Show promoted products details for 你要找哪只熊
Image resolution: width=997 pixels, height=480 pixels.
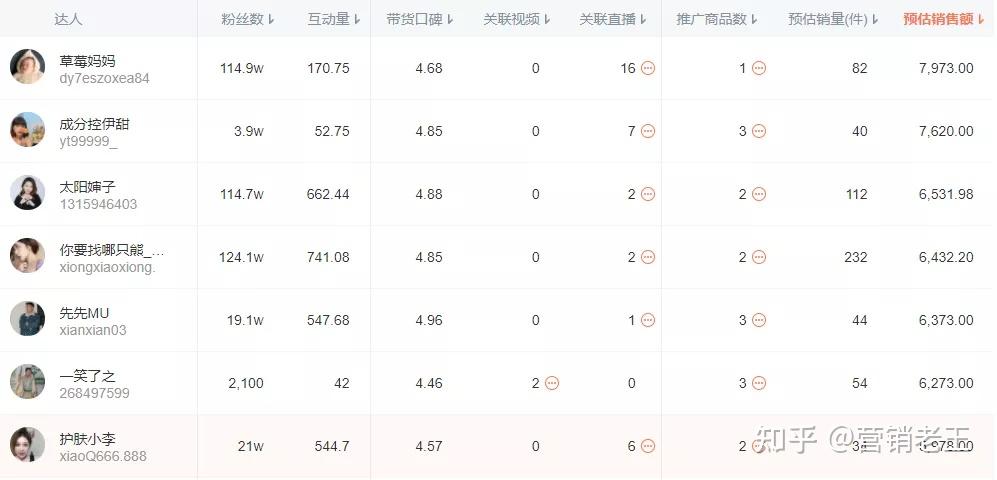(x=759, y=257)
